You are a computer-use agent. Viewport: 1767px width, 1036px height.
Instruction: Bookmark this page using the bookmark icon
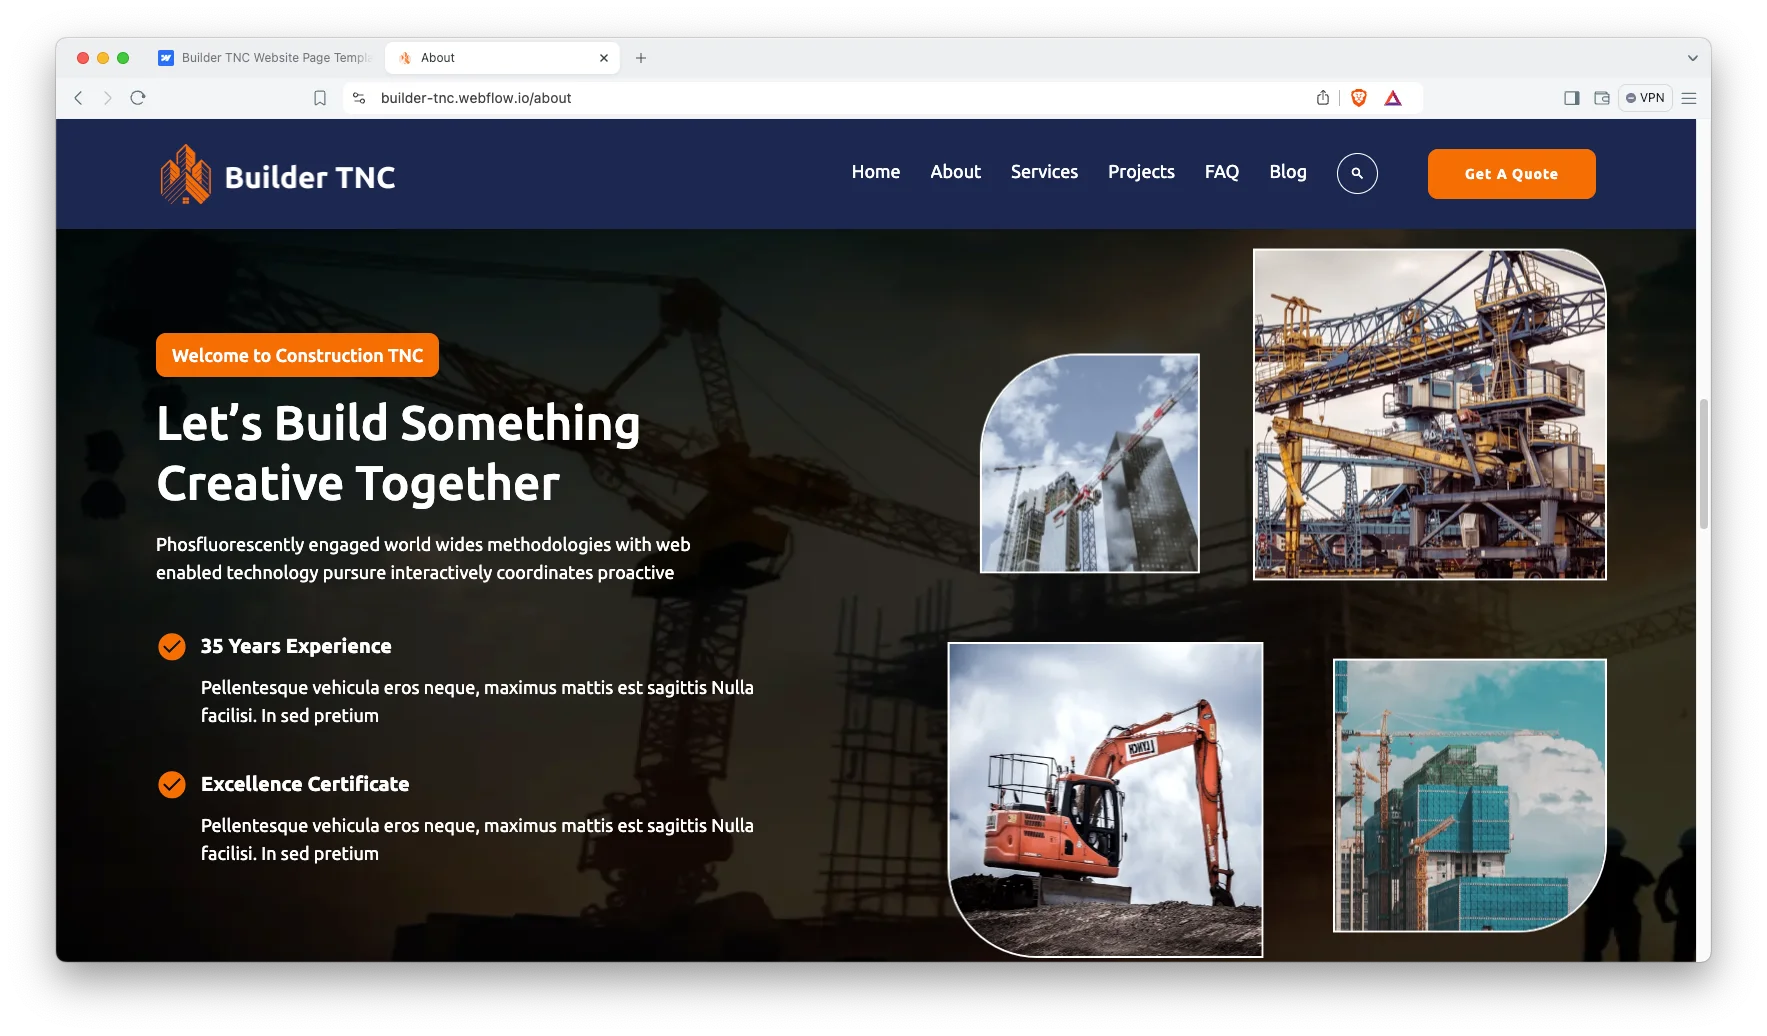click(x=320, y=98)
